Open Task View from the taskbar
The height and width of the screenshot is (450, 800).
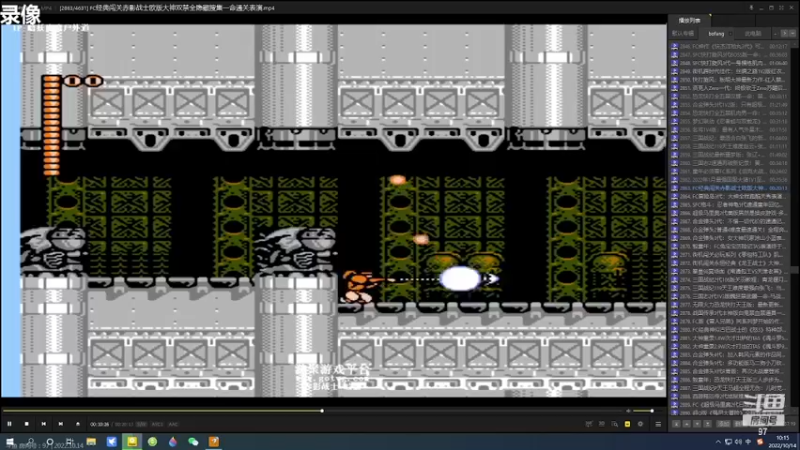pos(70,441)
